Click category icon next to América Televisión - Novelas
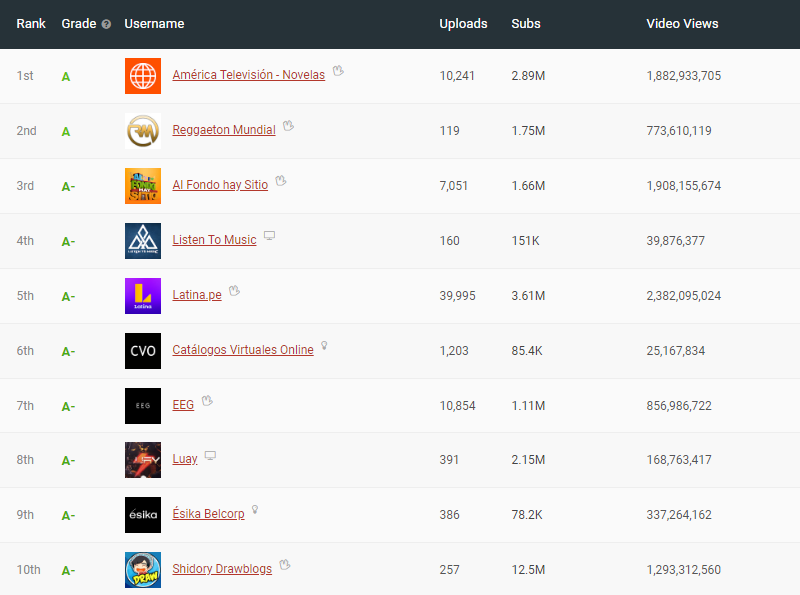Image resolution: width=800 pixels, height=595 pixels. pos(338,70)
